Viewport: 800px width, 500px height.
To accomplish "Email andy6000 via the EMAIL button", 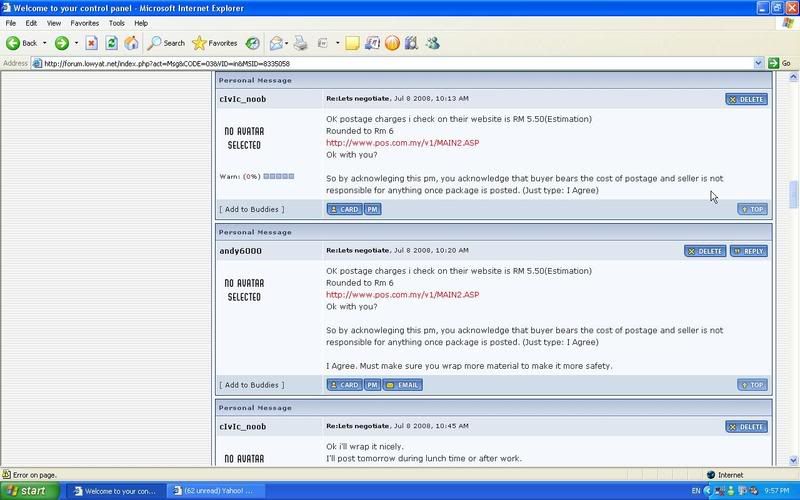I will (x=403, y=385).
